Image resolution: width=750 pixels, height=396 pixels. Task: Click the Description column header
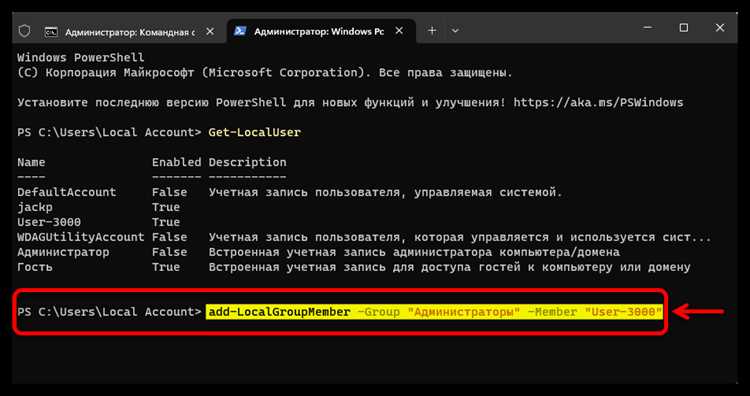tap(247, 162)
